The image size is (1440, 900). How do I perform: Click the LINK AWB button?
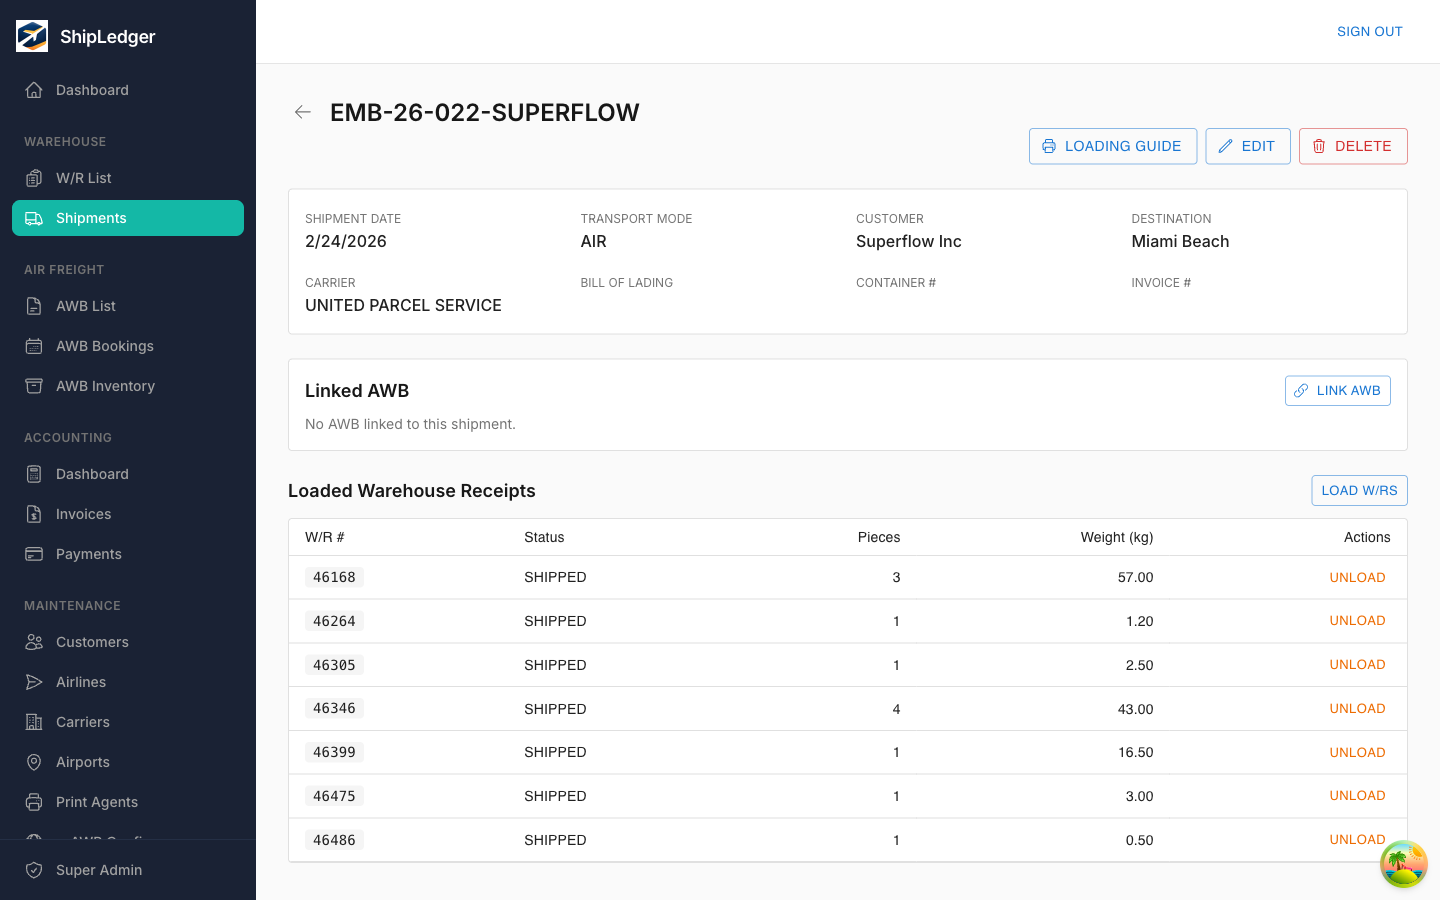tap(1338, 391)
